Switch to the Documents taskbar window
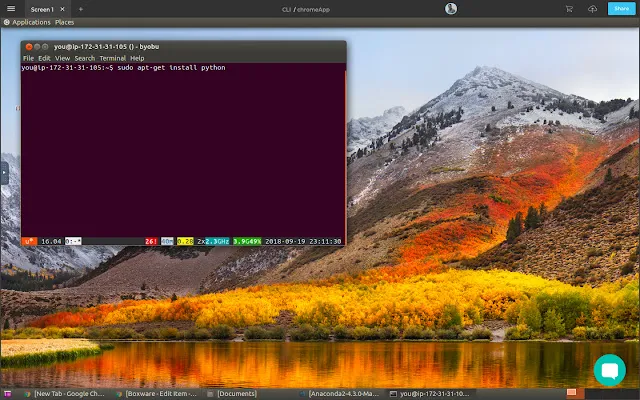This screenshot has height=400, width=640. [x=240, y=394]
